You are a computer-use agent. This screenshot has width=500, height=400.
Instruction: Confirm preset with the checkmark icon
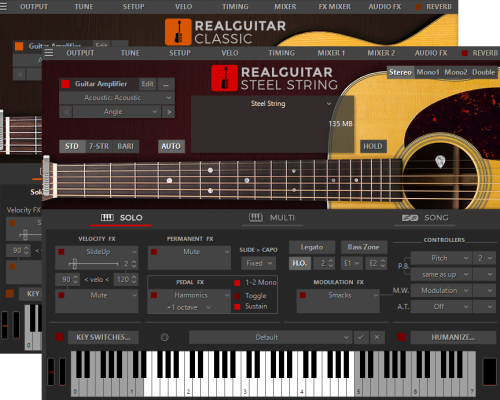[x=361, y=337]
